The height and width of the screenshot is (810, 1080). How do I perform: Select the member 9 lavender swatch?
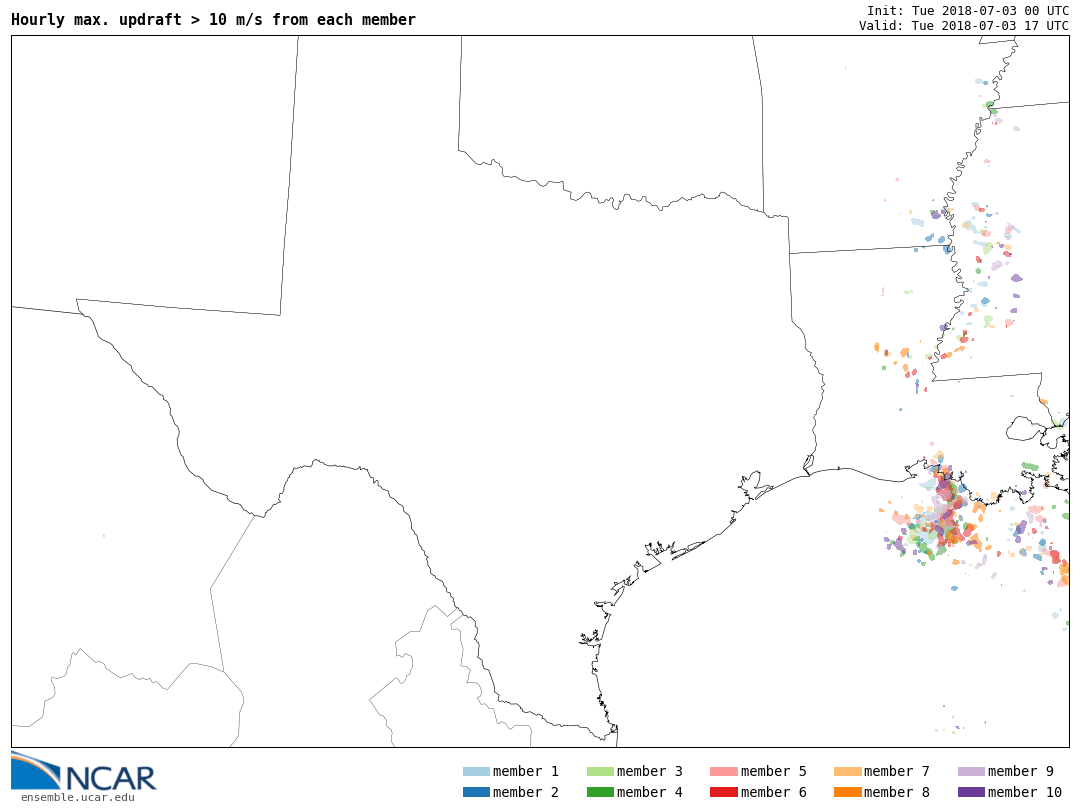coord(971,771)
